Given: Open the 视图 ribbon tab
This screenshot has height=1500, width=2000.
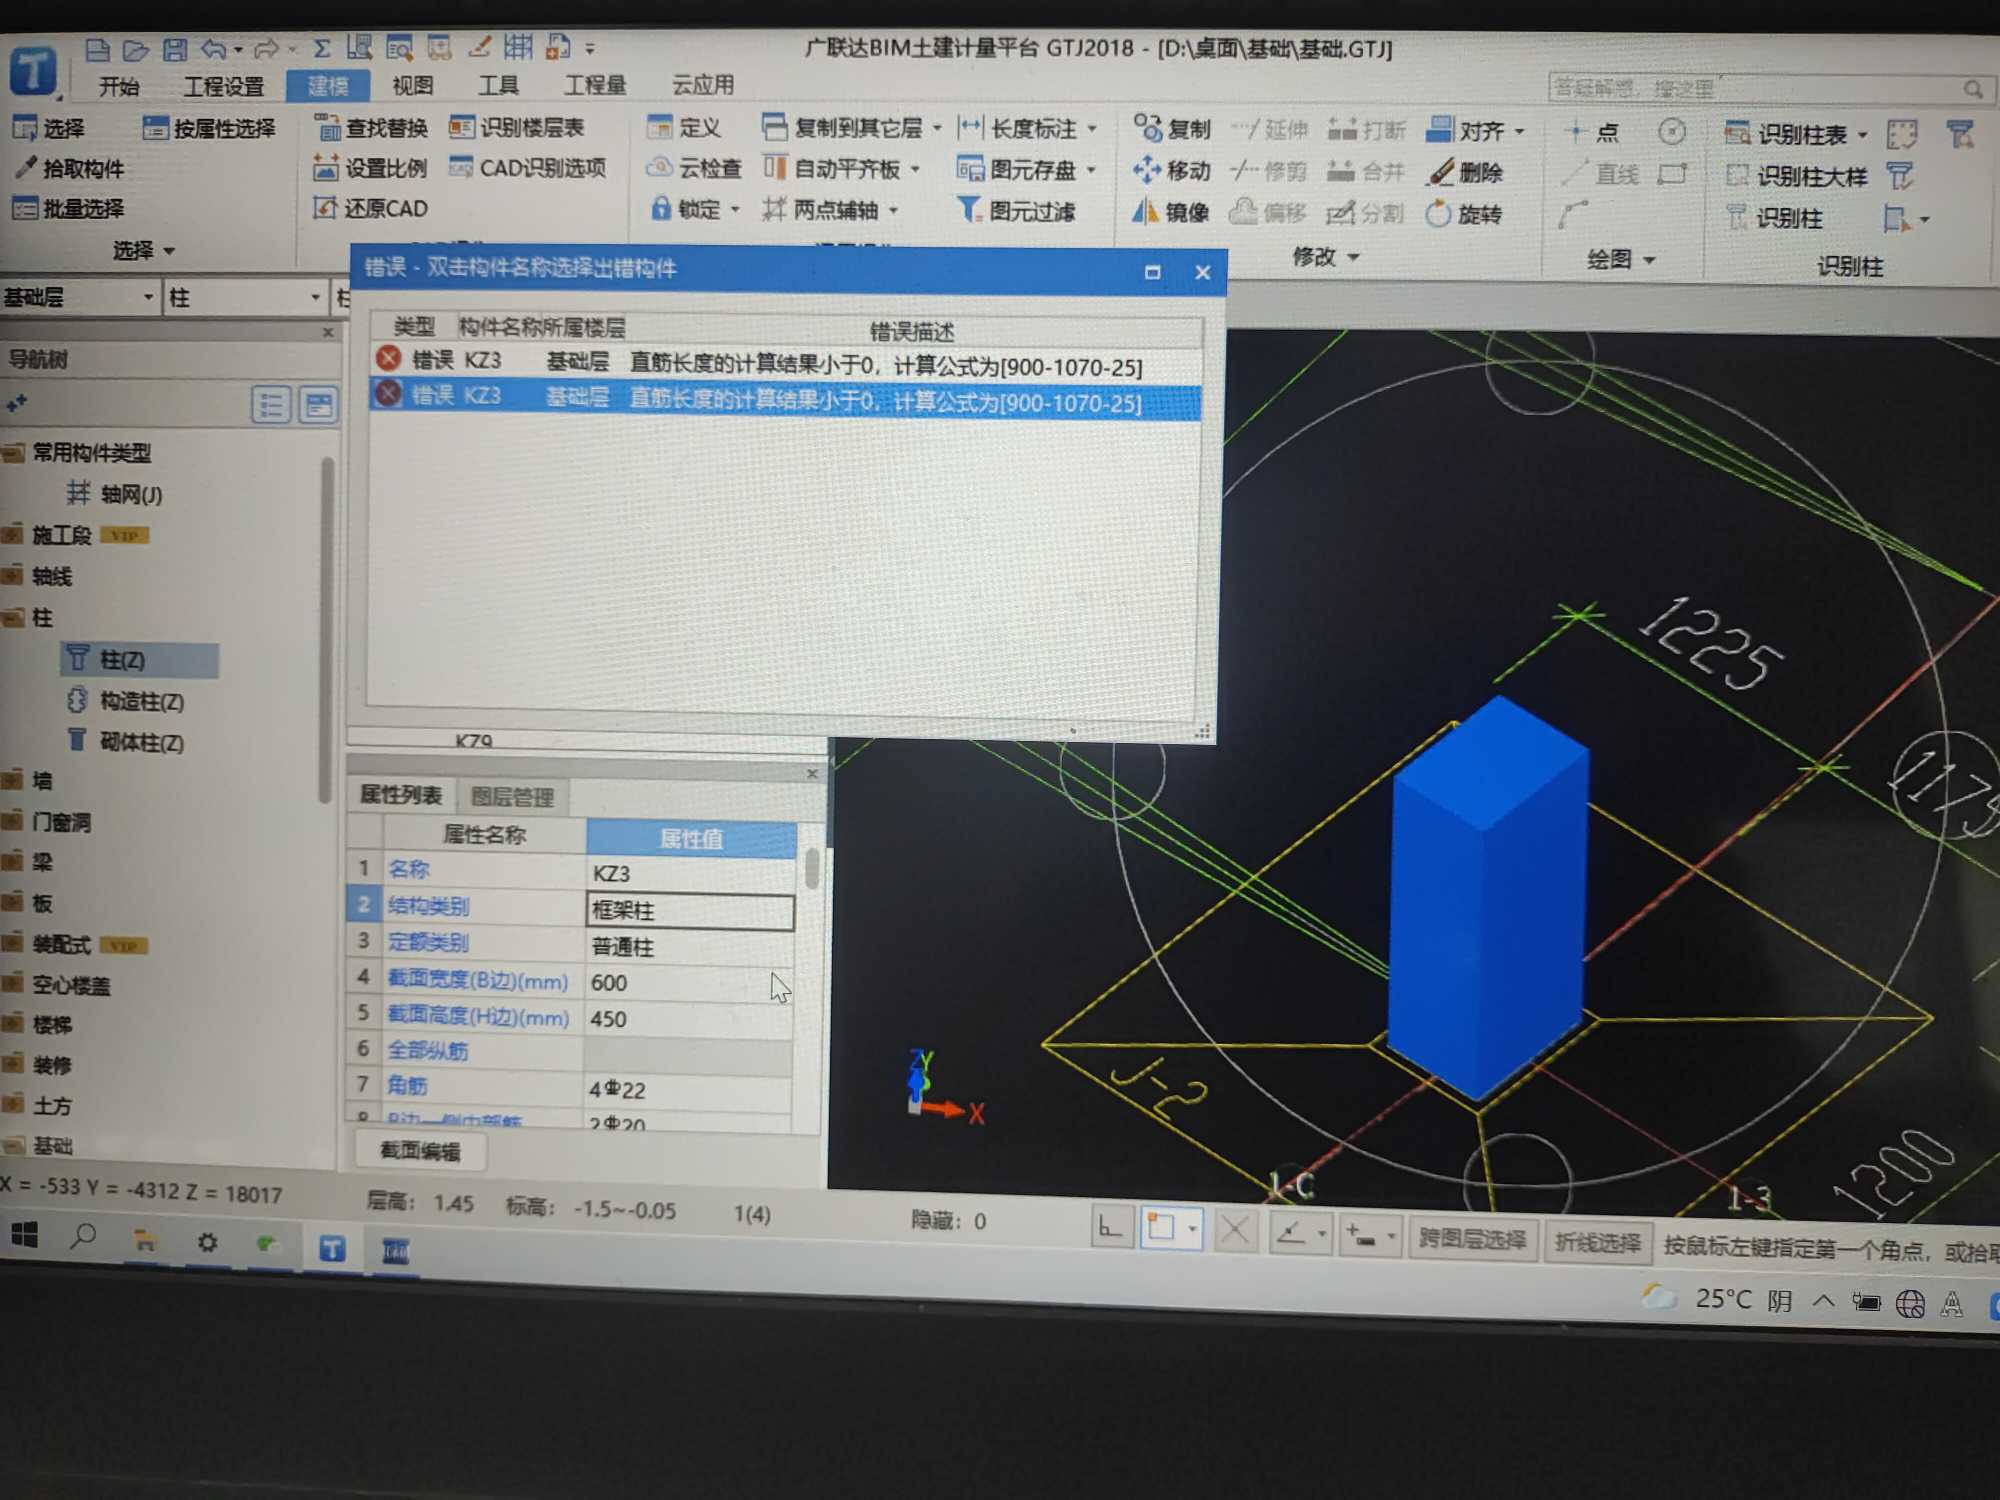Looking at the screenshot, I should coord(413,86).
